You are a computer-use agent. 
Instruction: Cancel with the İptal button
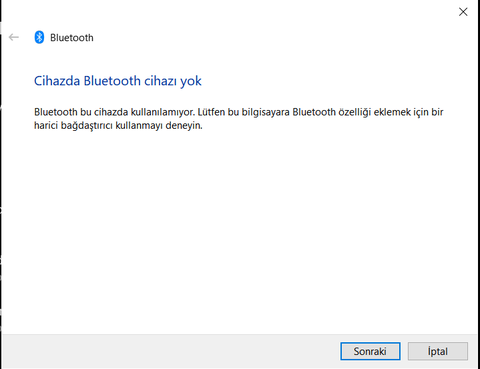pyautogui.click(x=438, y=351)
